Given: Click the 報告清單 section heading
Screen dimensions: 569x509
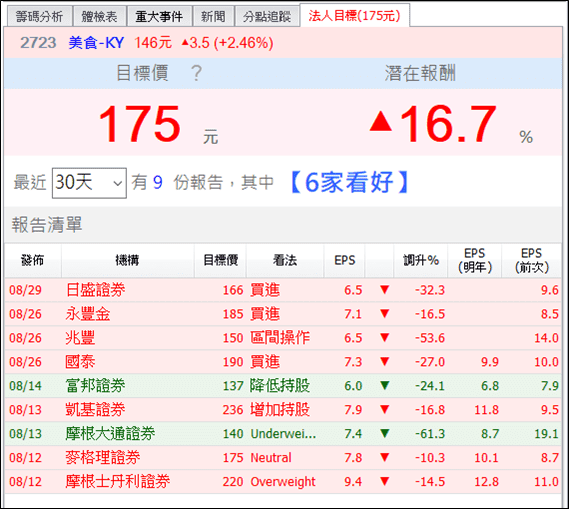Looking at the screenshot, I should [x=47, y=225].
